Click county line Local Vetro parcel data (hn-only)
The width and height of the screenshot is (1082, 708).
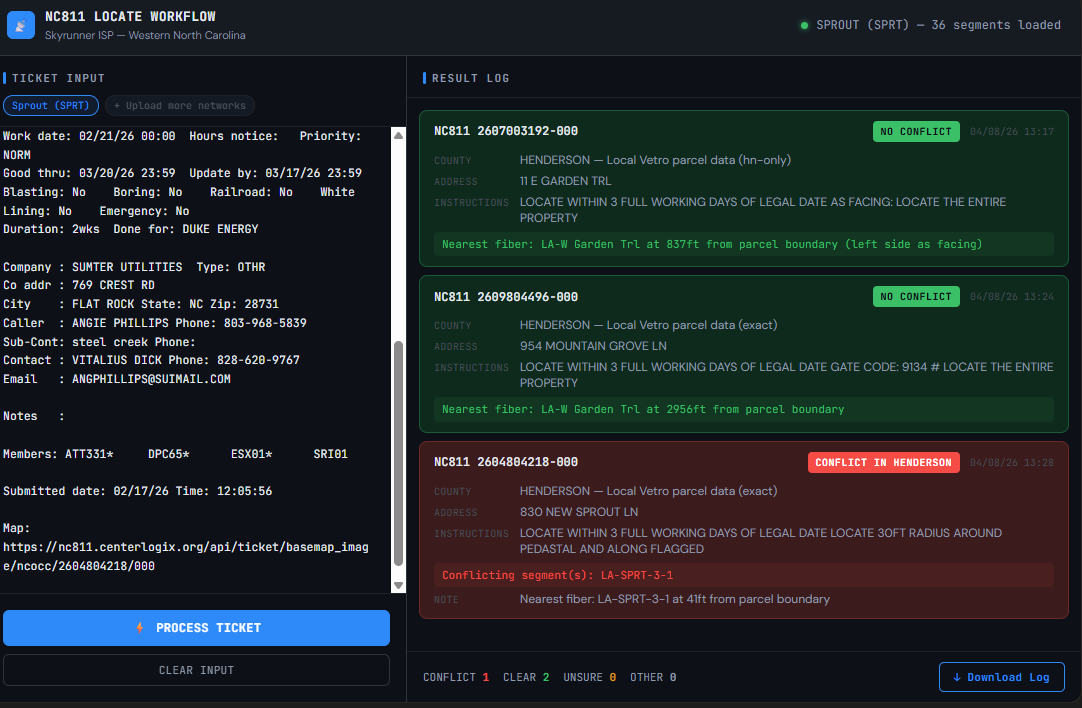[x=655, y=160]
